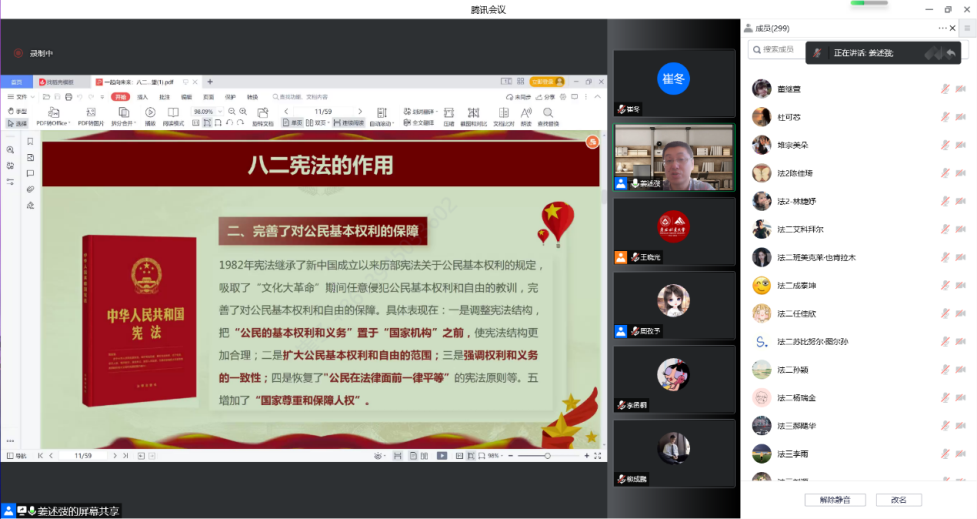Toggle microphone mute for member 杜可芯

coord(945,117)
